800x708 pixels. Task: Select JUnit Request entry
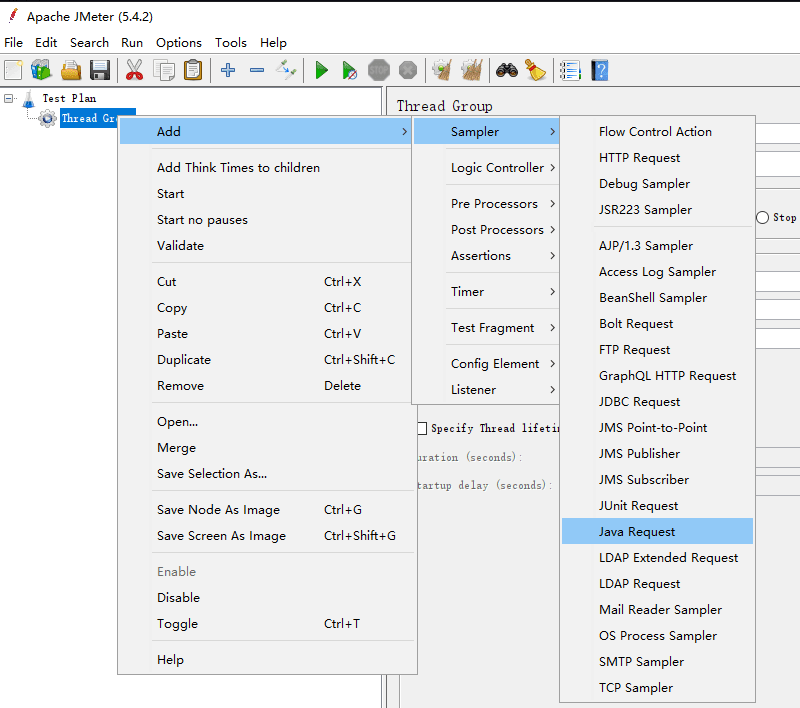pos(657,505)
